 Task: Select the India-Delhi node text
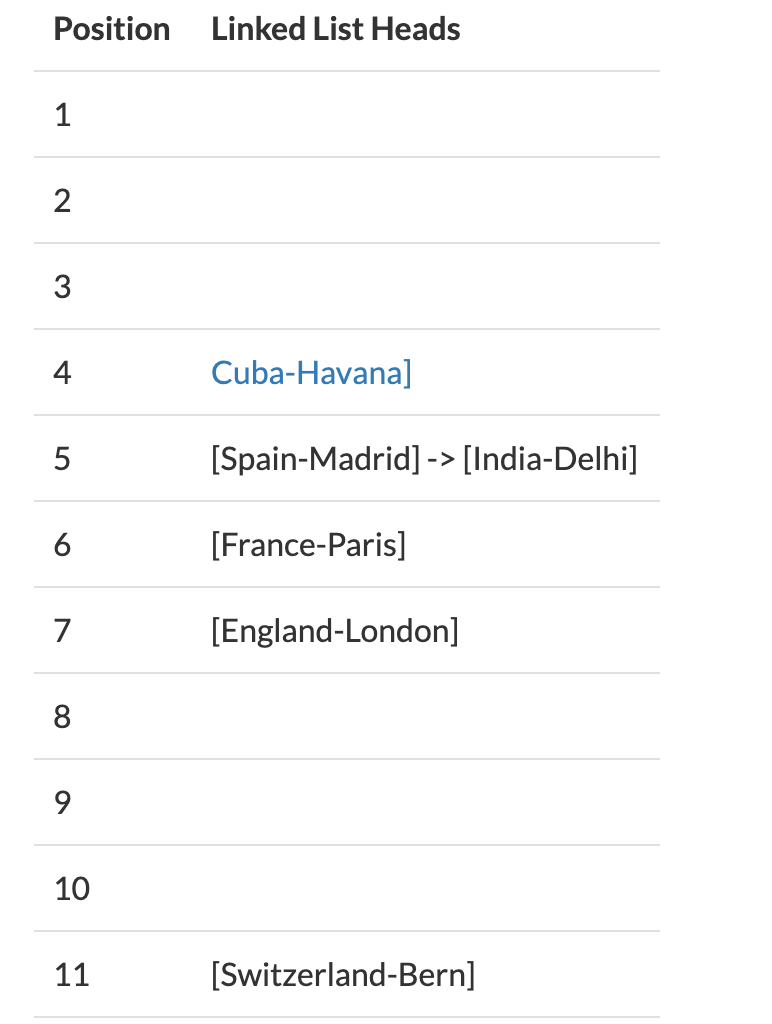550,459
